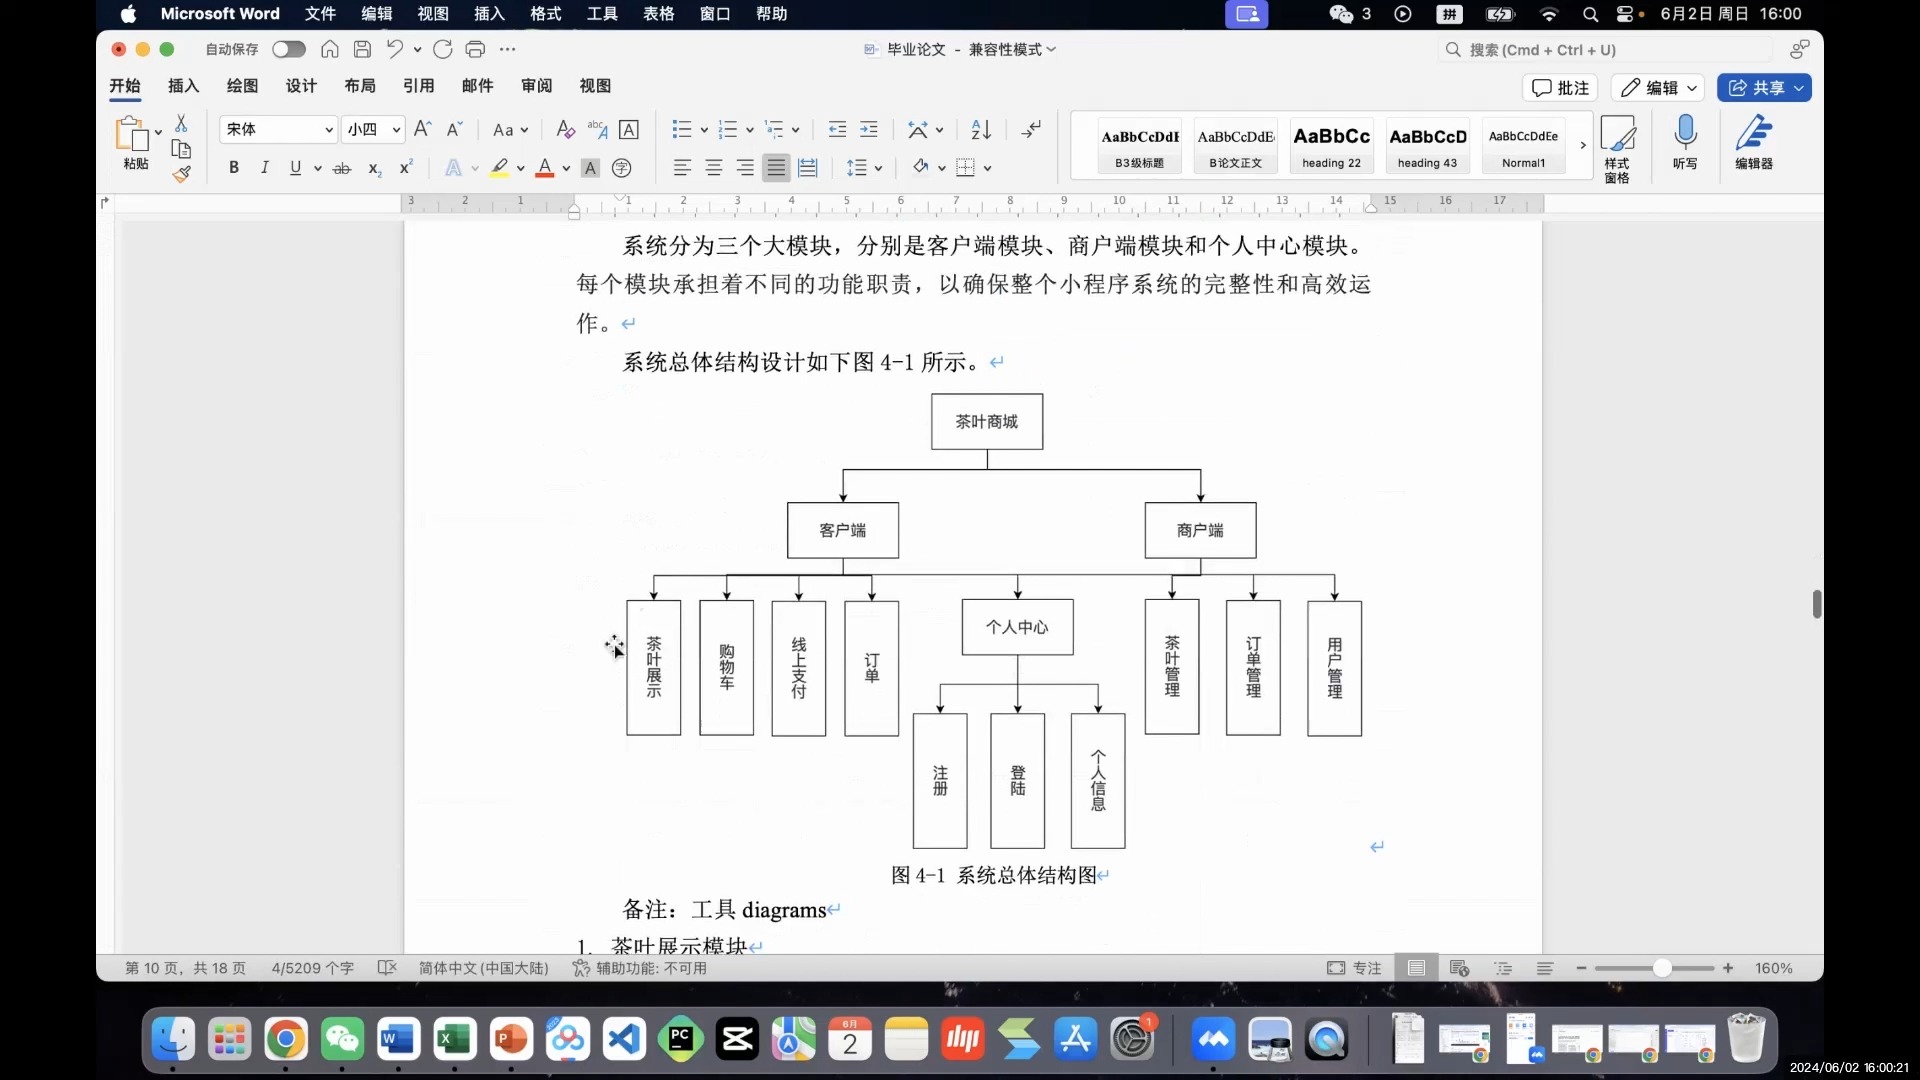Click the Print icon in title bar

(475, 49)
